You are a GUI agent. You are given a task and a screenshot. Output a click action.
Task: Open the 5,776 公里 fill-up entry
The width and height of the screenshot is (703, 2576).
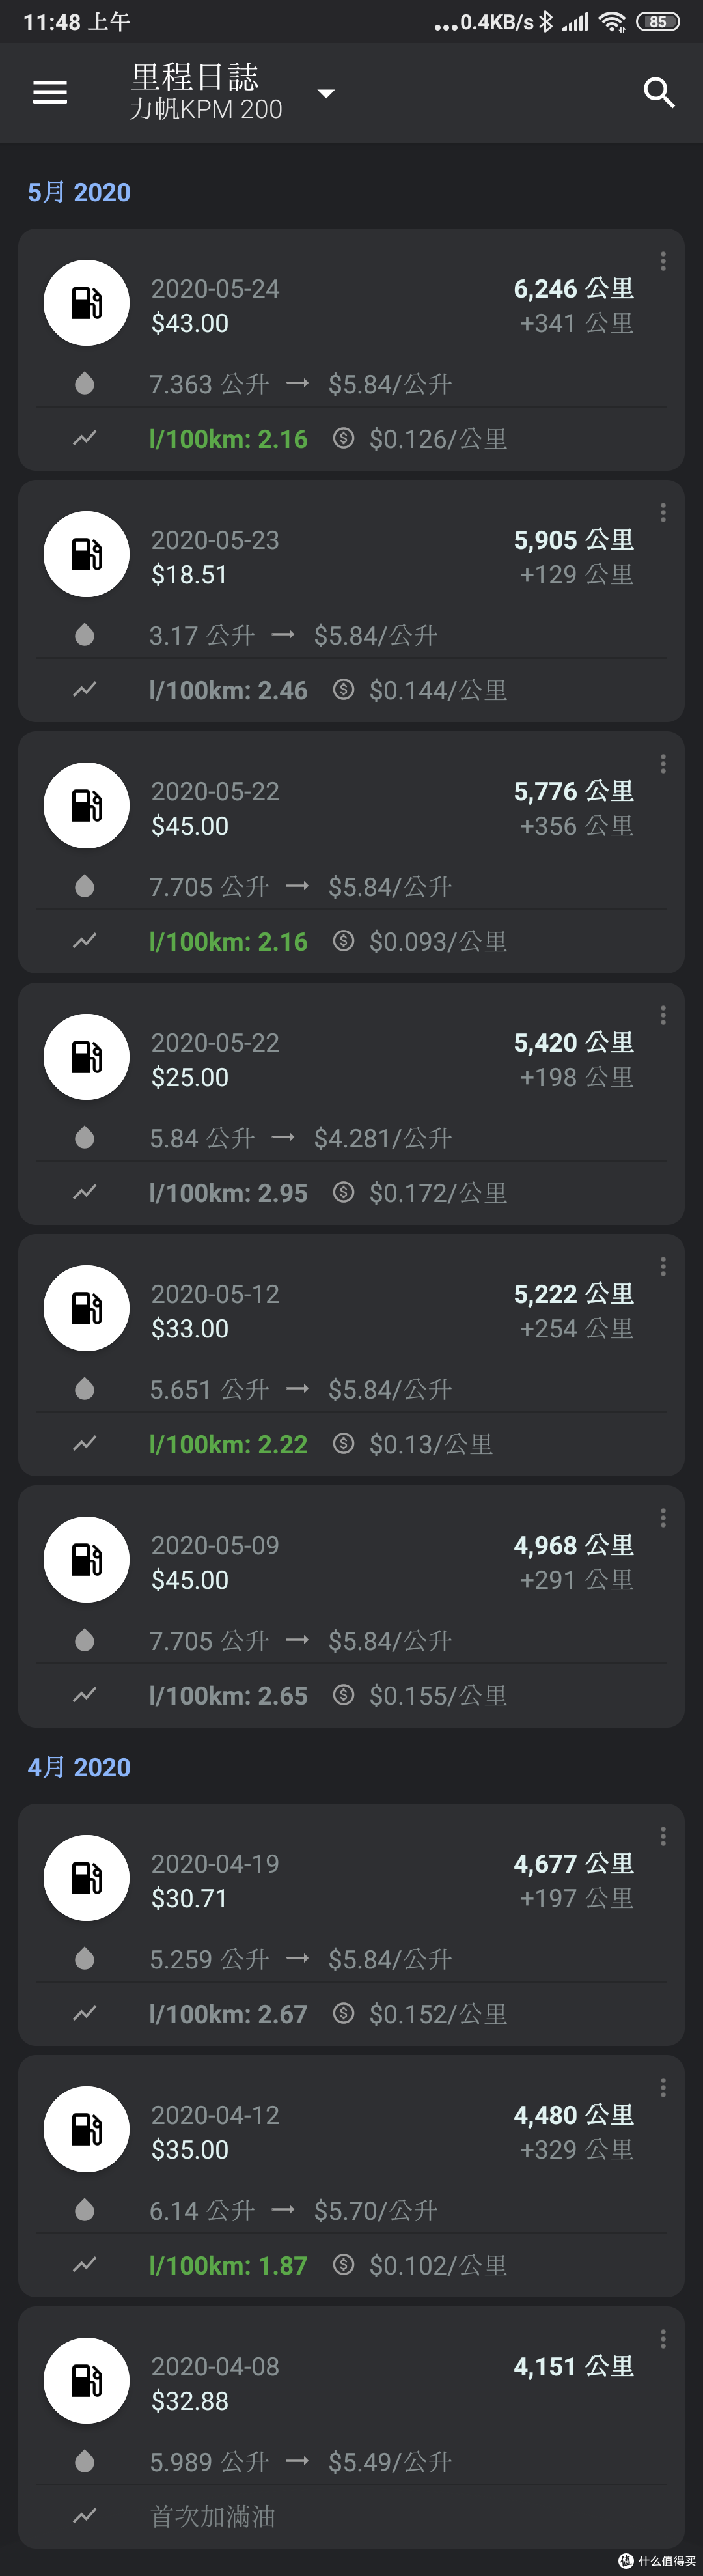[x=351, y=853]
